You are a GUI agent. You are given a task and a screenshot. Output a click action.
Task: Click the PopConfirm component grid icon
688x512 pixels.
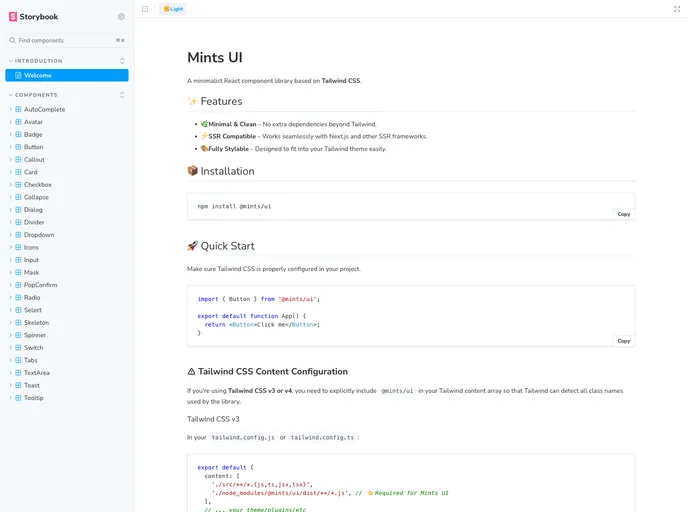18,285
